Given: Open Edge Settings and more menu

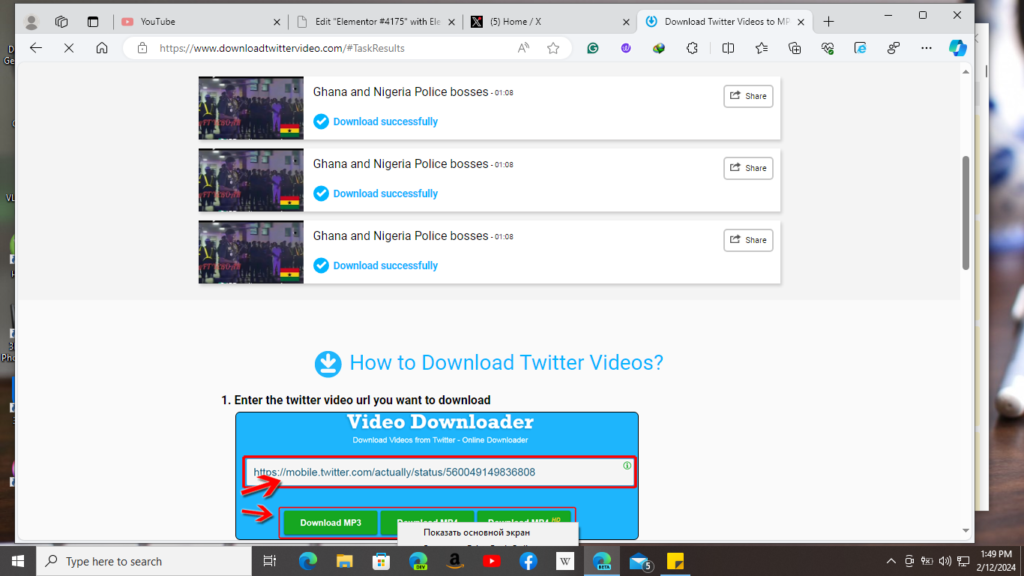Looking at the screenshot, I should (x=926, y=48).
